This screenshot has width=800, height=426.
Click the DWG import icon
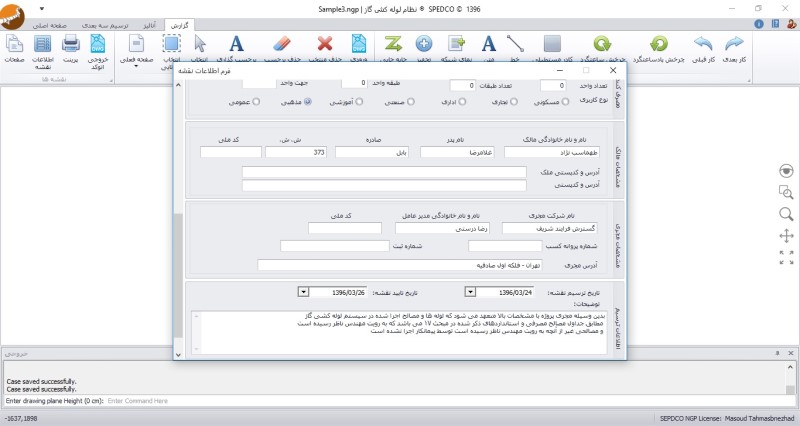359,44
